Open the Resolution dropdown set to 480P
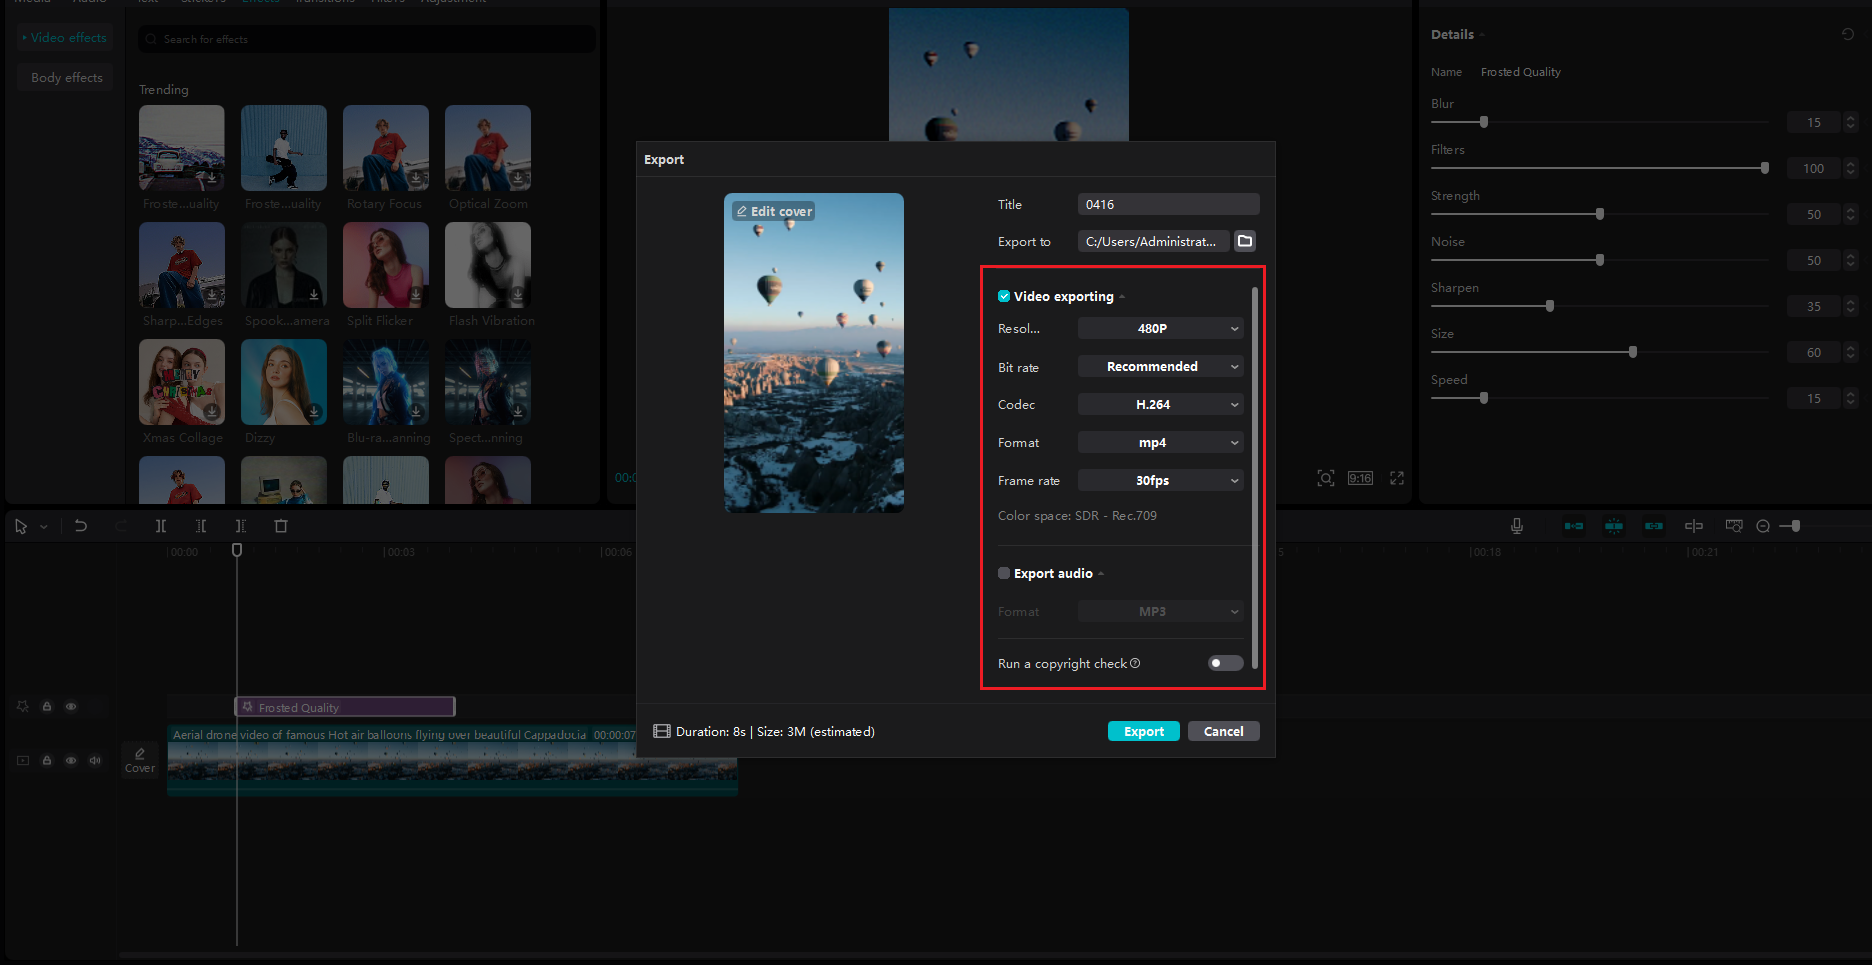This screenshot has width=1872, height=965. click(1160, 328)
